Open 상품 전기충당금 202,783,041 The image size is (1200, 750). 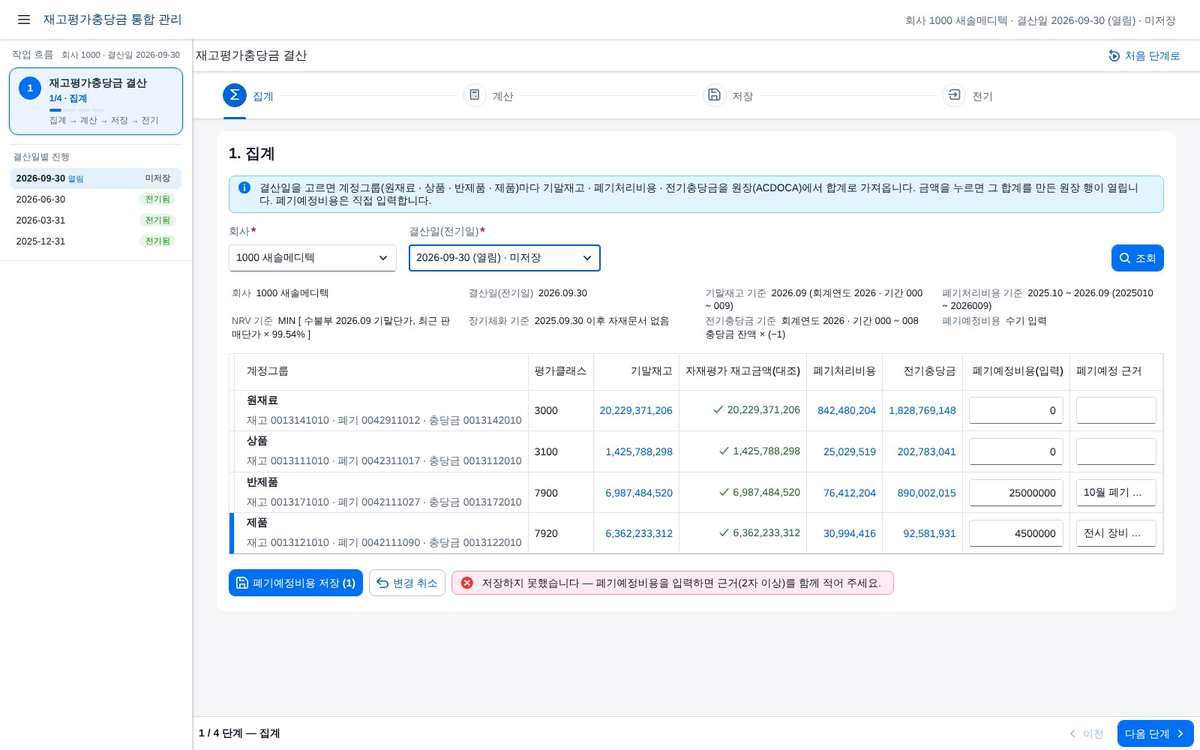click(927, 451)
